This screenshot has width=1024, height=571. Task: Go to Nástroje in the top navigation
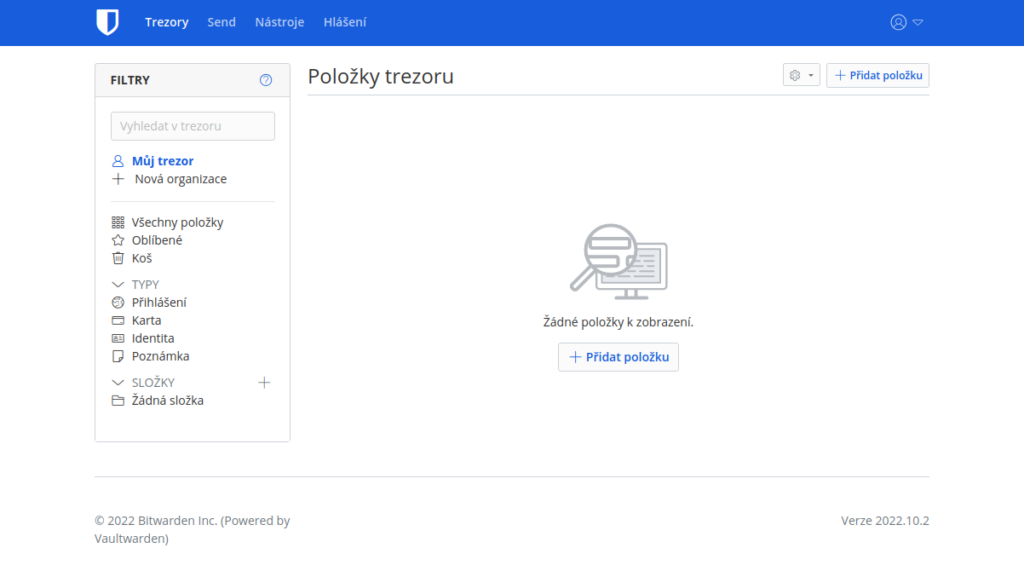tap(279, 22)
